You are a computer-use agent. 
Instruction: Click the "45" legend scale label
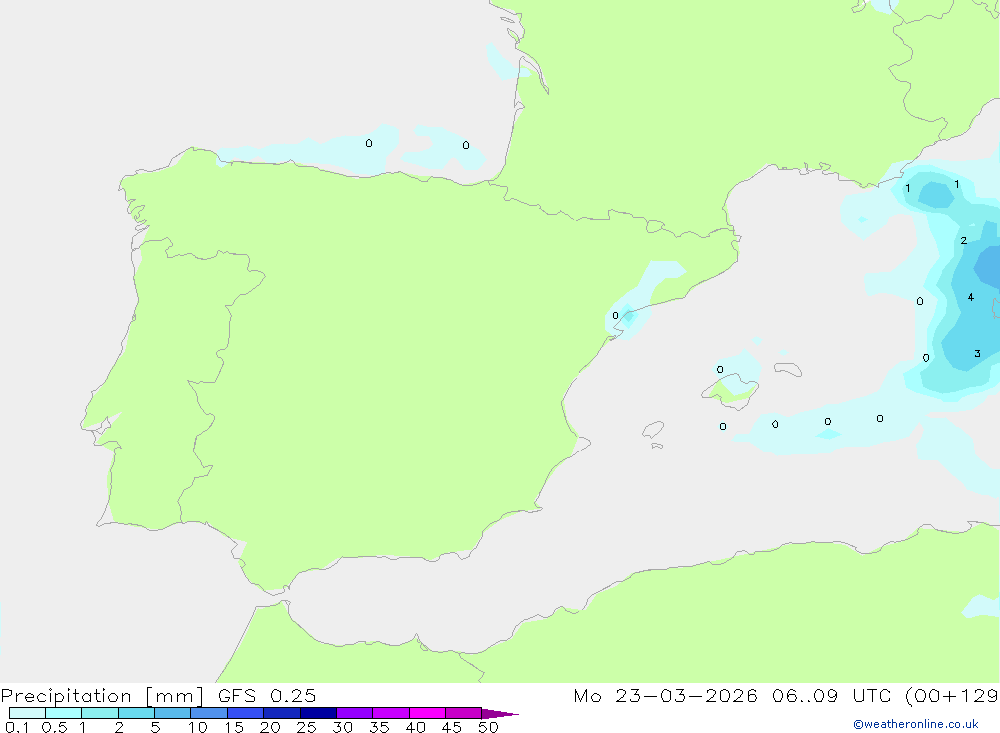[452, 727]
